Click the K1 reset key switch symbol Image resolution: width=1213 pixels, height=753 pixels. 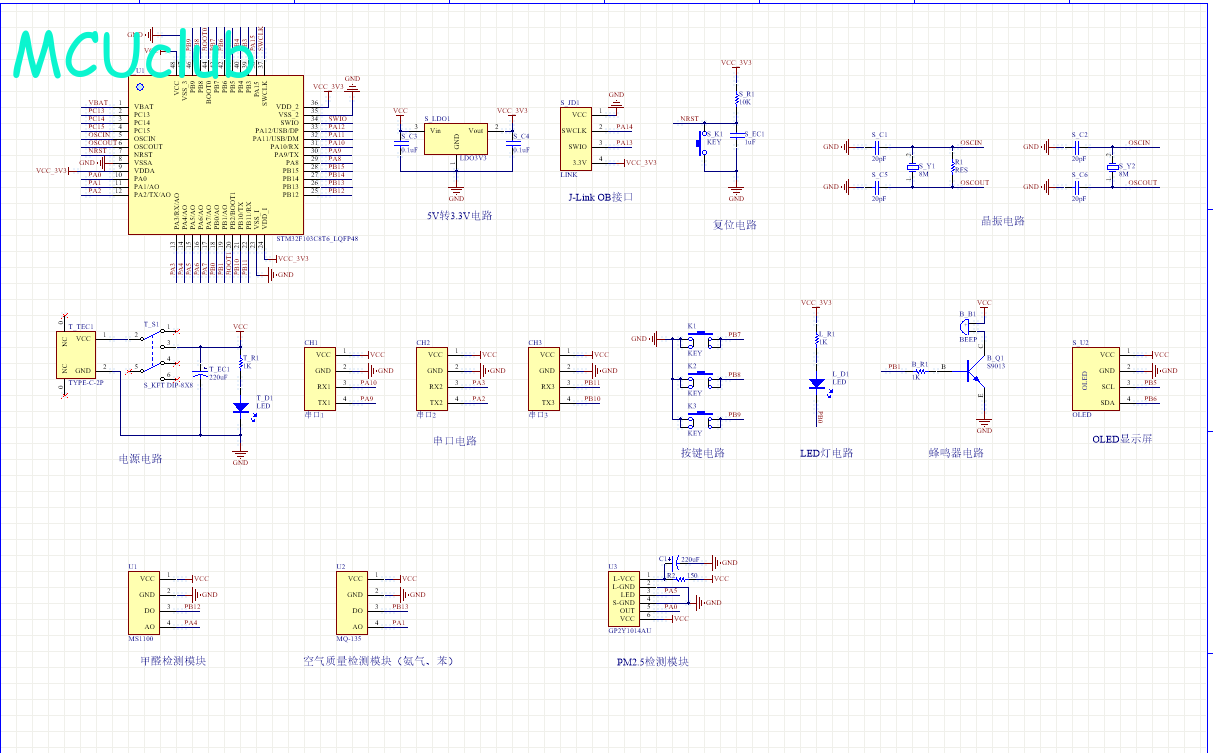coord(701,140)
